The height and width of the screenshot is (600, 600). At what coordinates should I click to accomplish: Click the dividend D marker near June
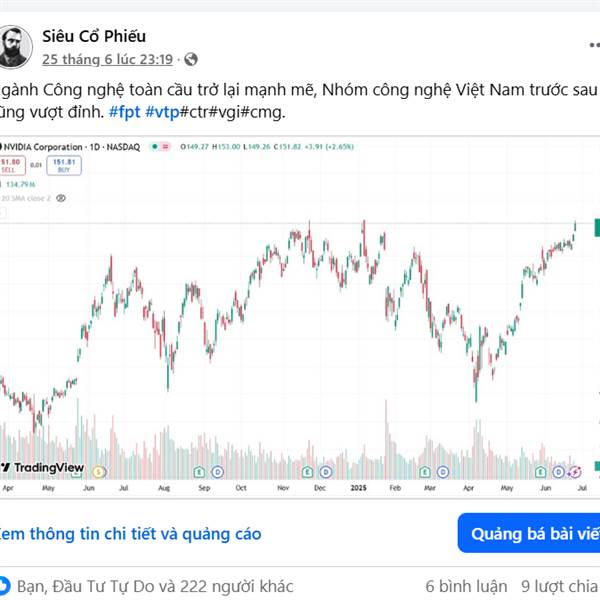click(x=558, y=473)
